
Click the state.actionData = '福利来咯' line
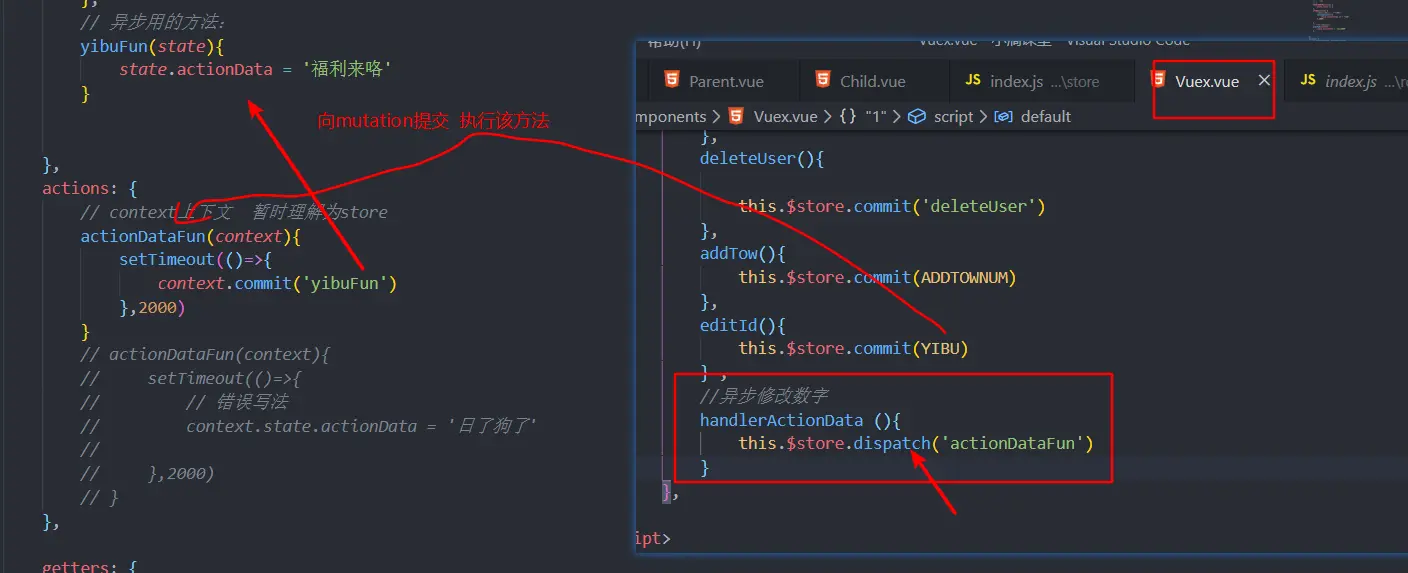pyautogui.click(x=255, y=69)
